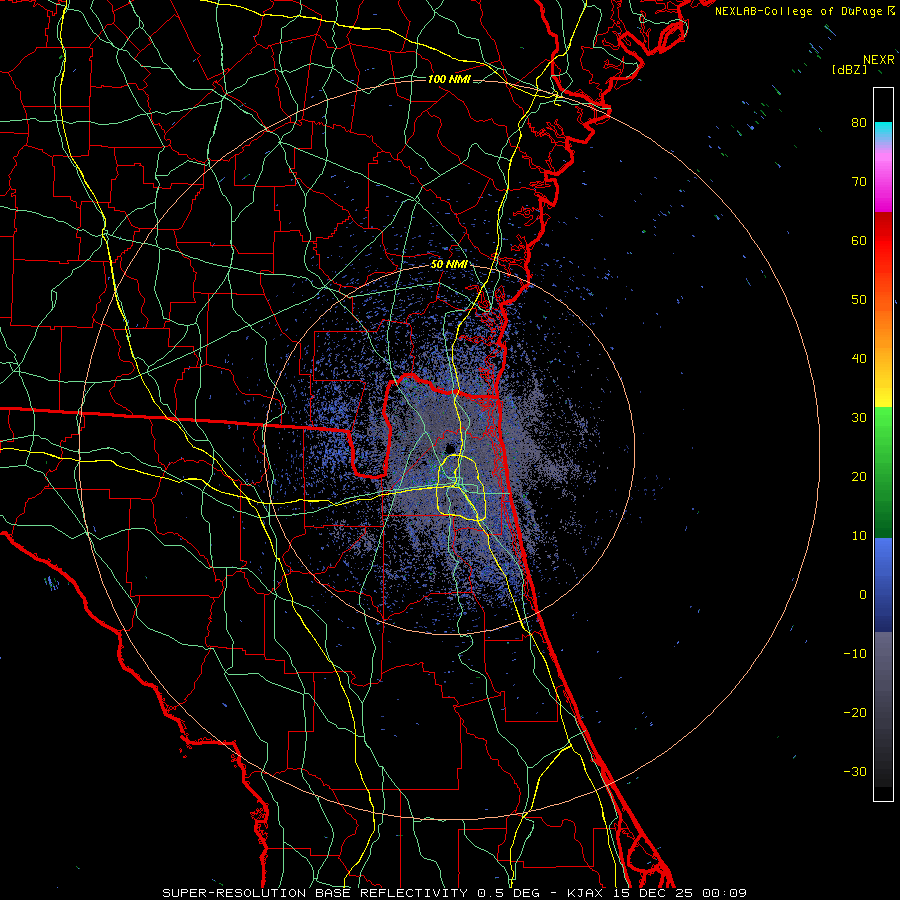900x900 pixels.
Task: Click the yellow beltway loop near radar center
Action: pyautogui.click(x=461, y=487)
